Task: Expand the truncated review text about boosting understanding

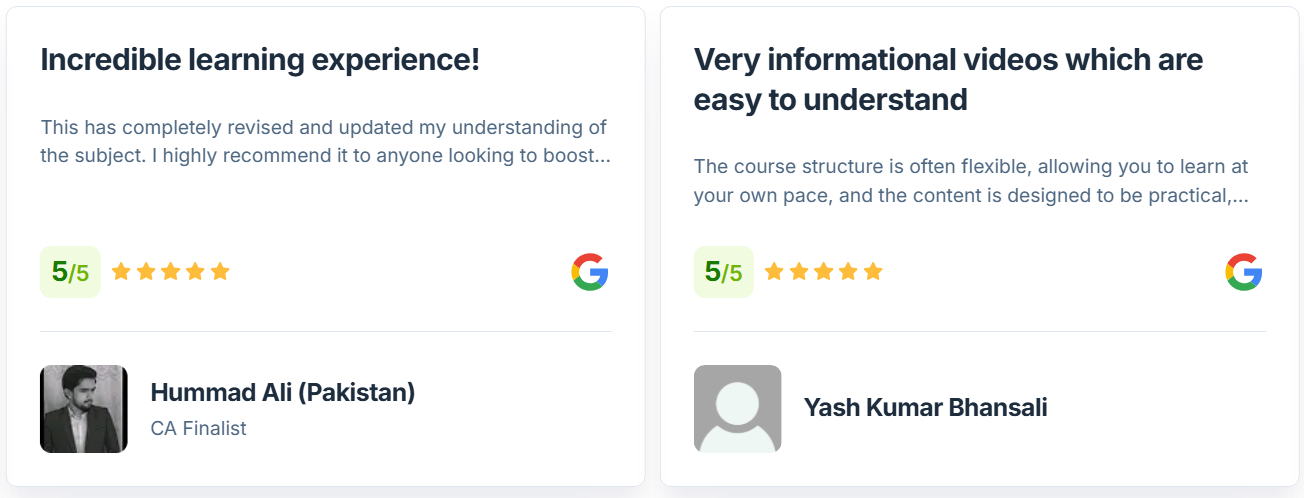Action: [325, 142]
